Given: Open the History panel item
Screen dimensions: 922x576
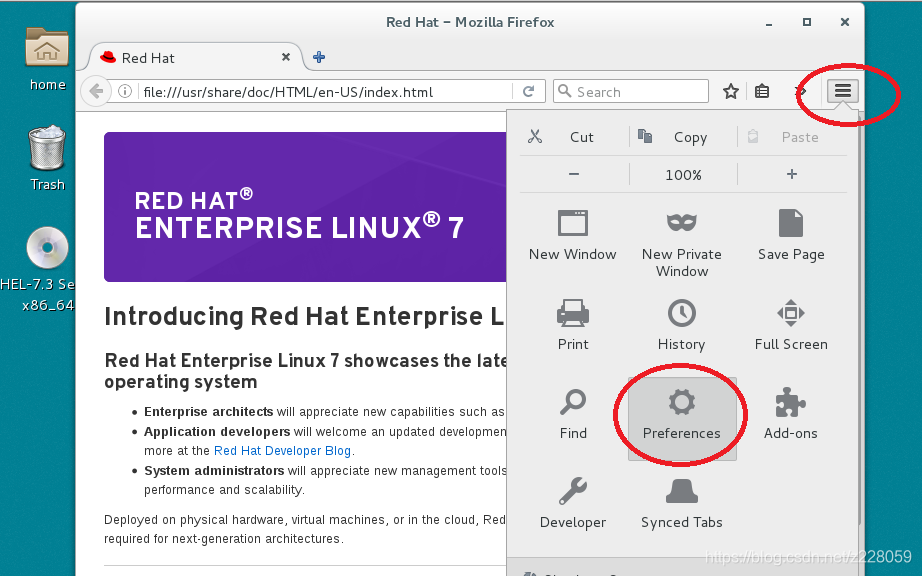Looking at the screenshot, I should (682, 324).
